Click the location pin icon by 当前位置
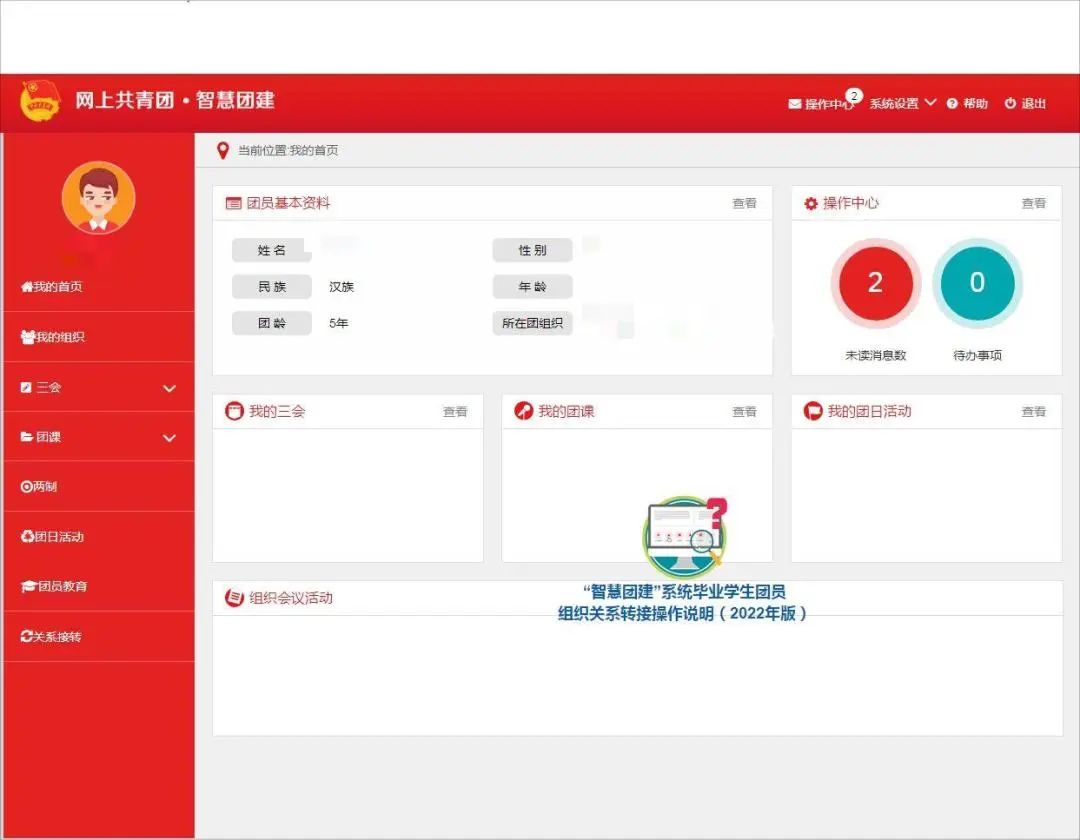1080x840 pixels. click(x=223, y=151)
